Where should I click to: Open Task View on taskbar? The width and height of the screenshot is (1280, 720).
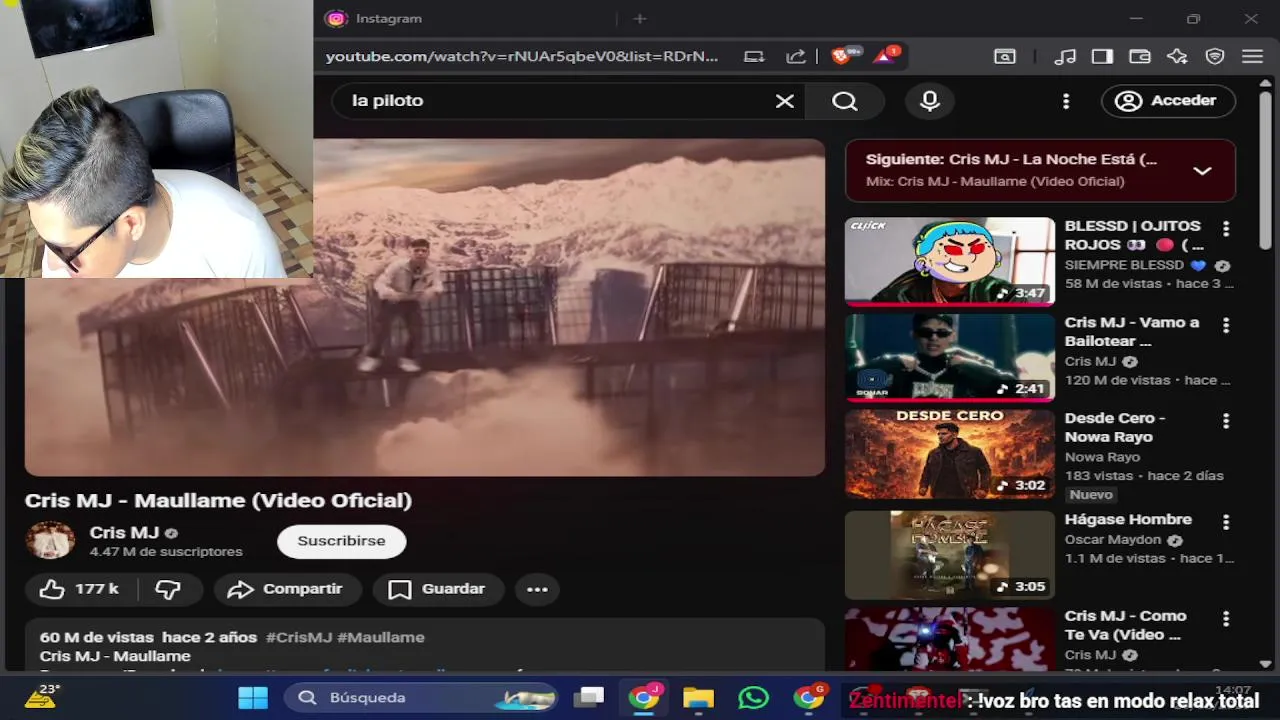pyautogui.click(x=591, y=698)
